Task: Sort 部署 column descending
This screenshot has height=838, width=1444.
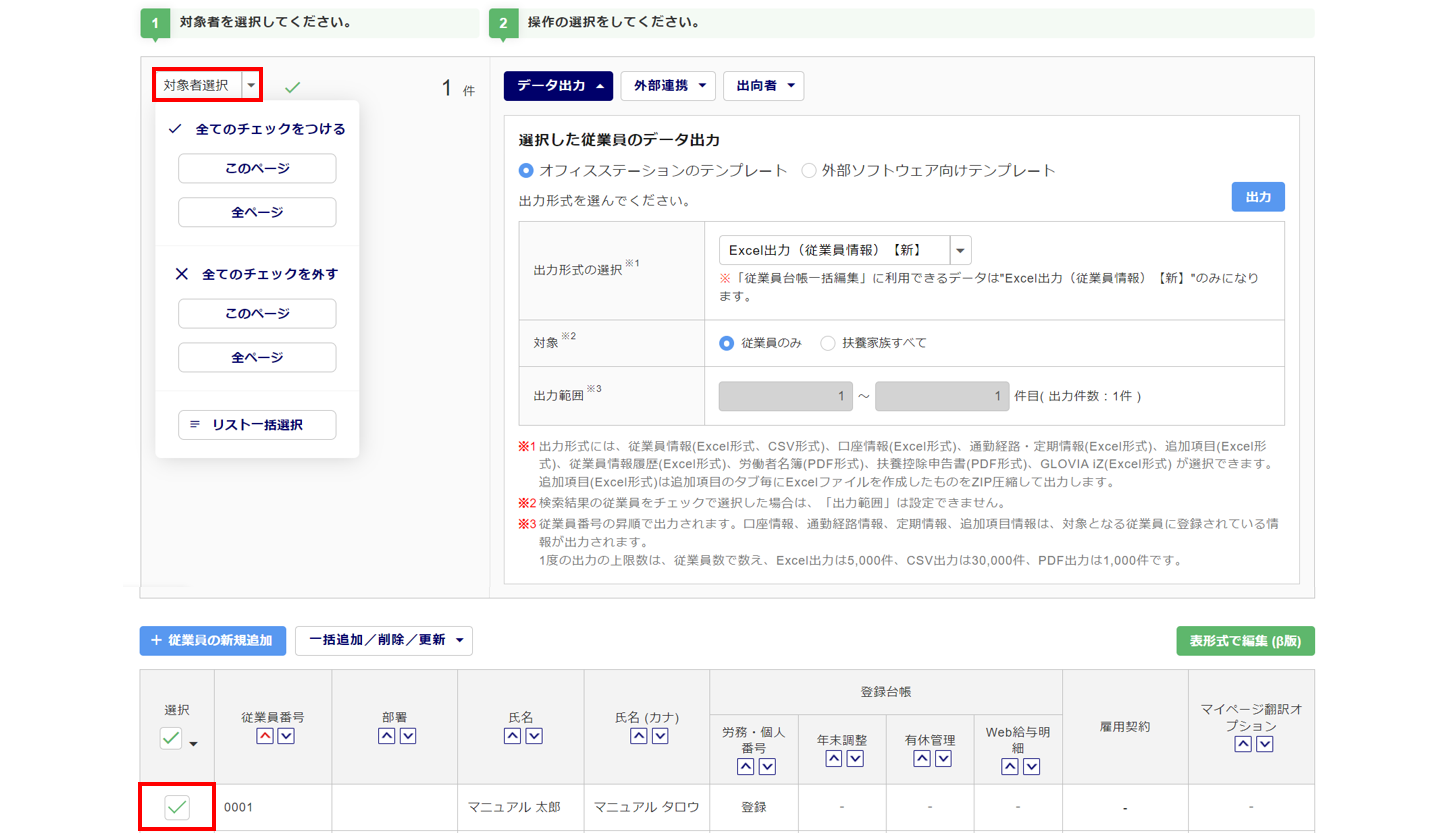Action: coord(407,736)
